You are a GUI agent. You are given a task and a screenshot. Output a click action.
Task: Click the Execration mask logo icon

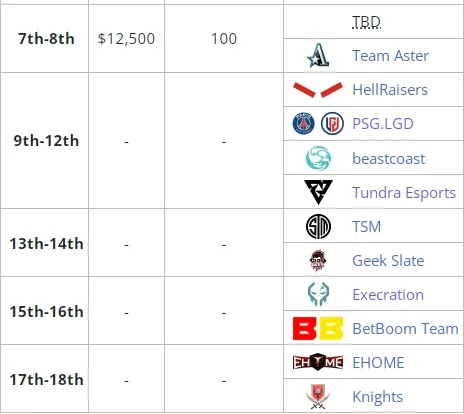pos(318,294)
